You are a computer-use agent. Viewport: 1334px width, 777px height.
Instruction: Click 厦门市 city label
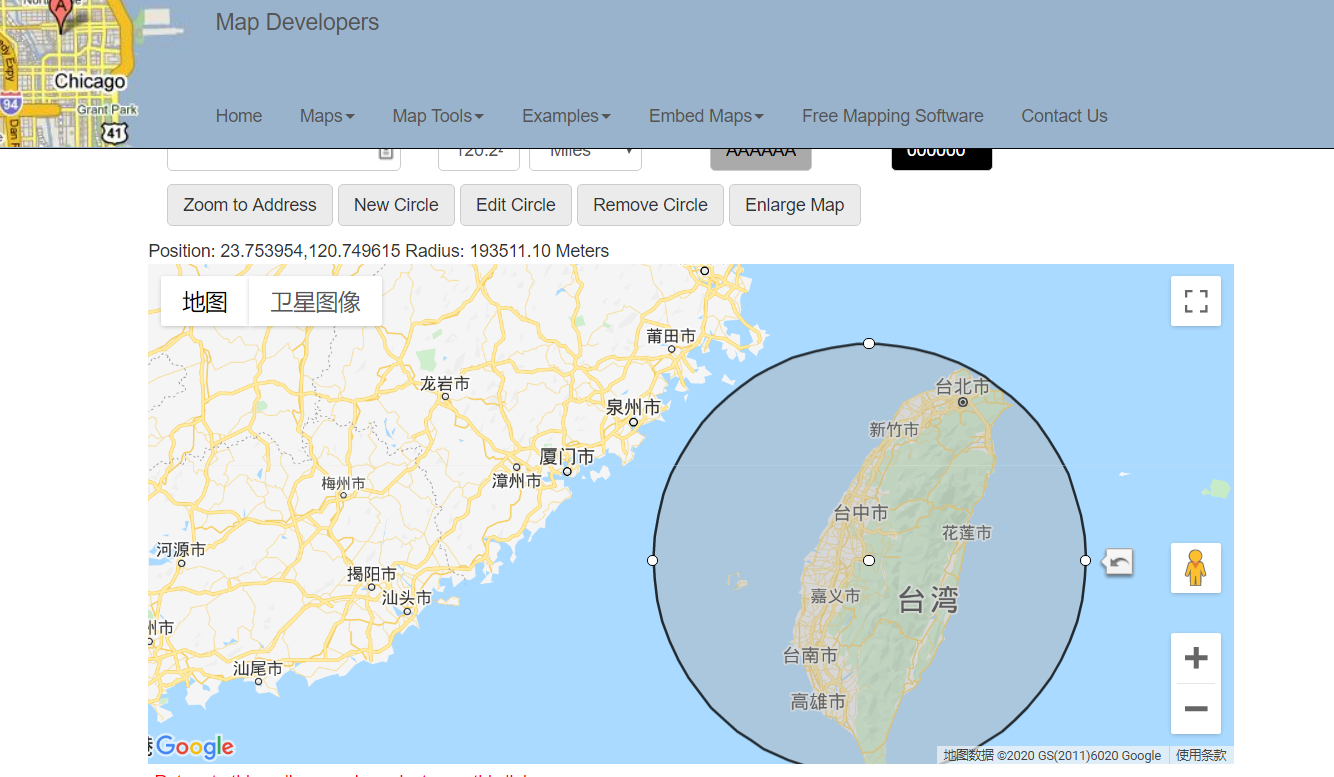tap(567, 457)
